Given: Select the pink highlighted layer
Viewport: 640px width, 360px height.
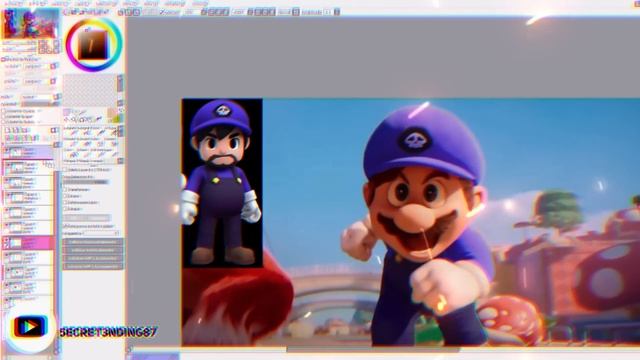Looking at the screenshot, I should (x=28, y=243).
